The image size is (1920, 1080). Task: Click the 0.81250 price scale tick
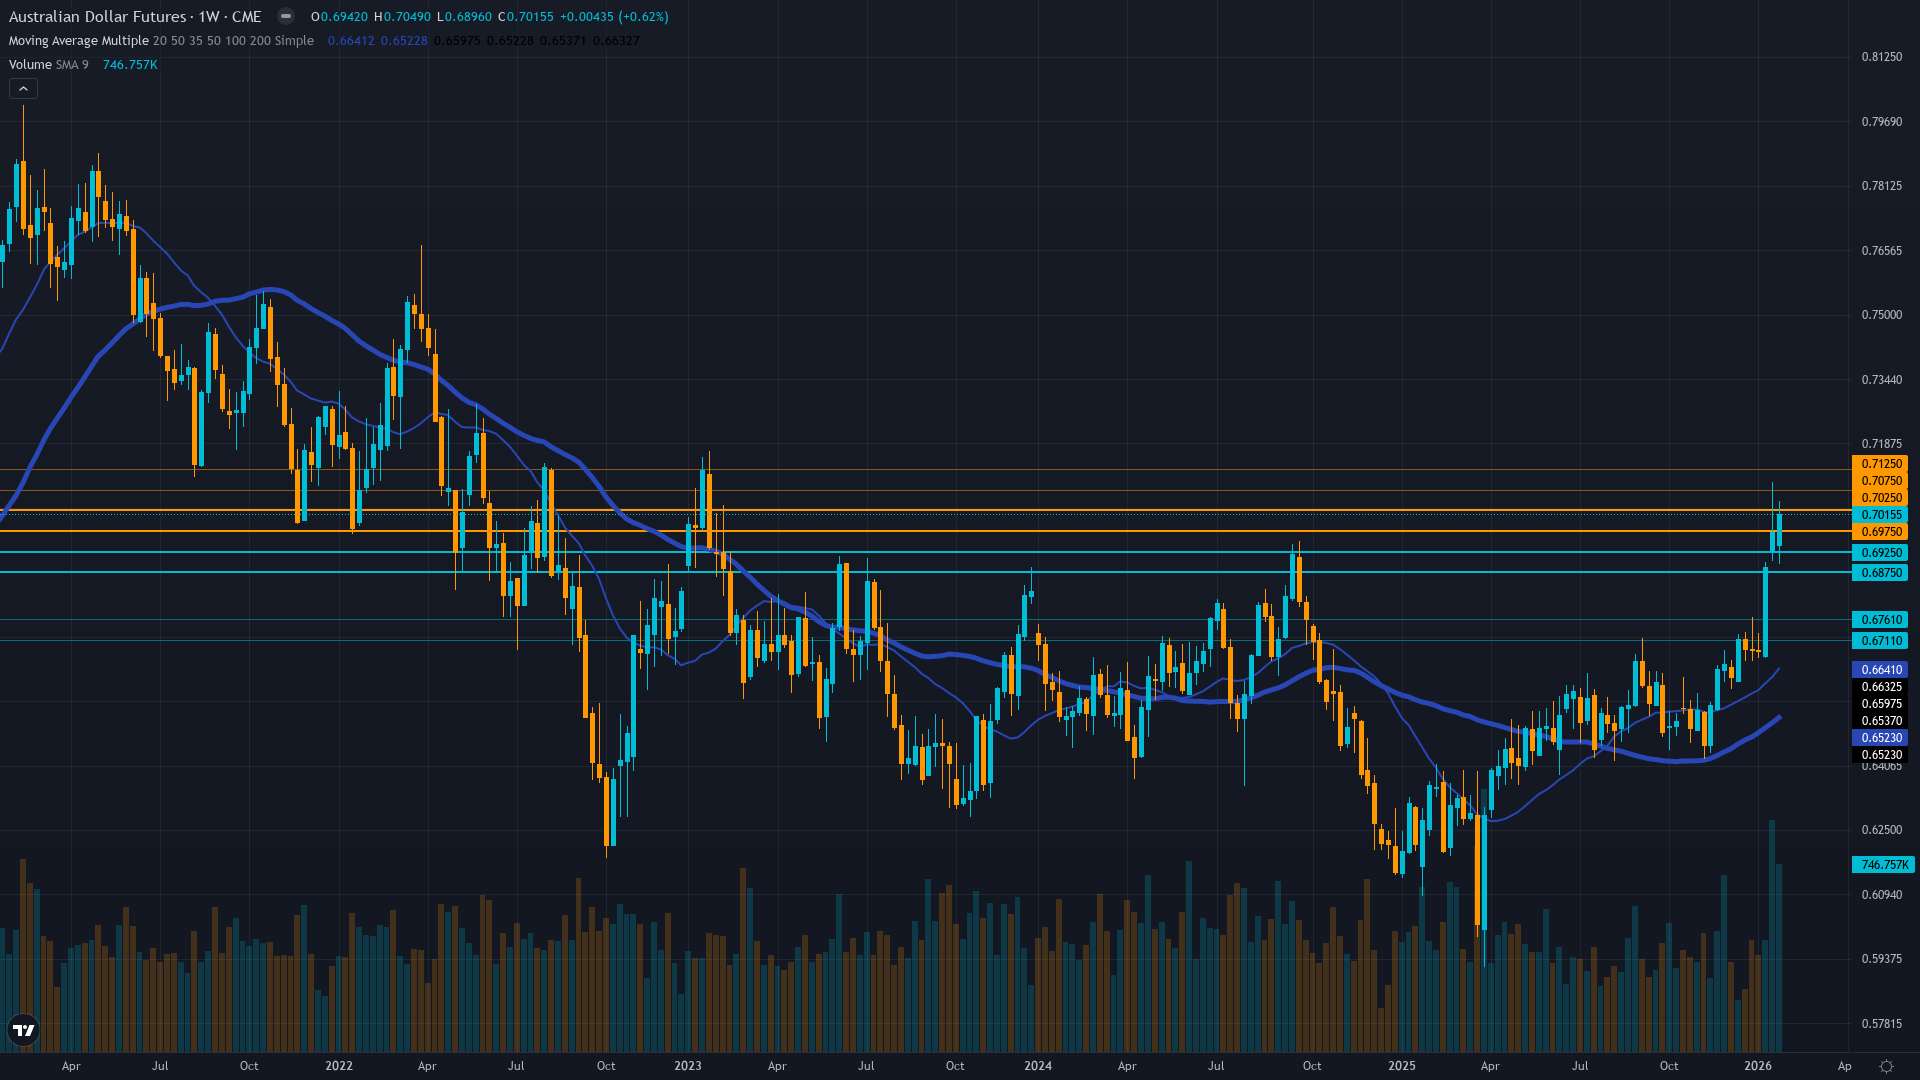(x=1881, y=57)
